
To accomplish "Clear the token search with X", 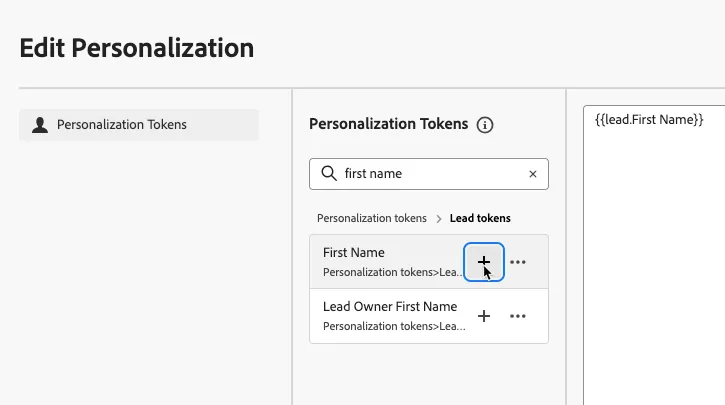I will click(533, 174).
